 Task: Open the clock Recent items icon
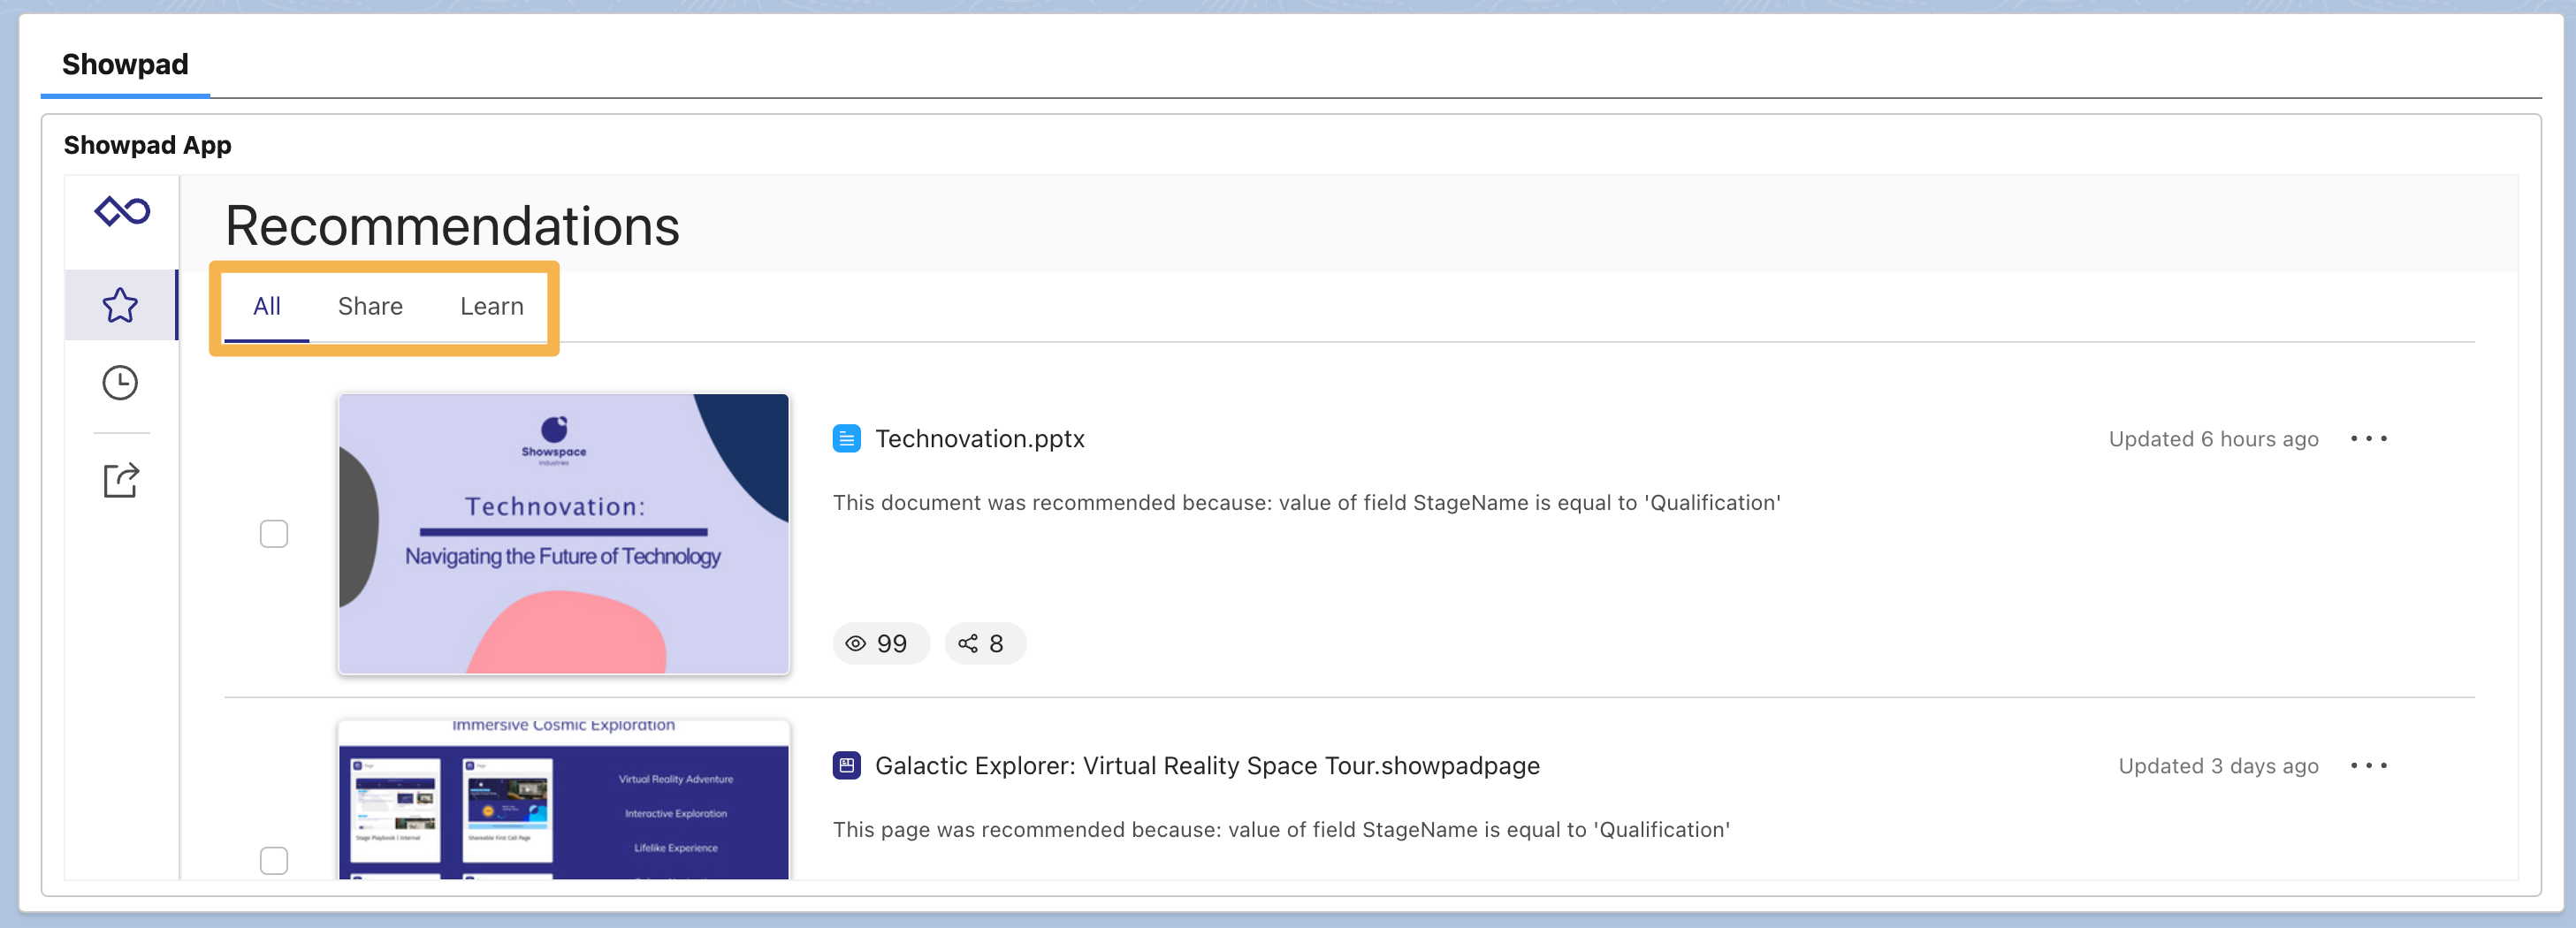point(120,382)
